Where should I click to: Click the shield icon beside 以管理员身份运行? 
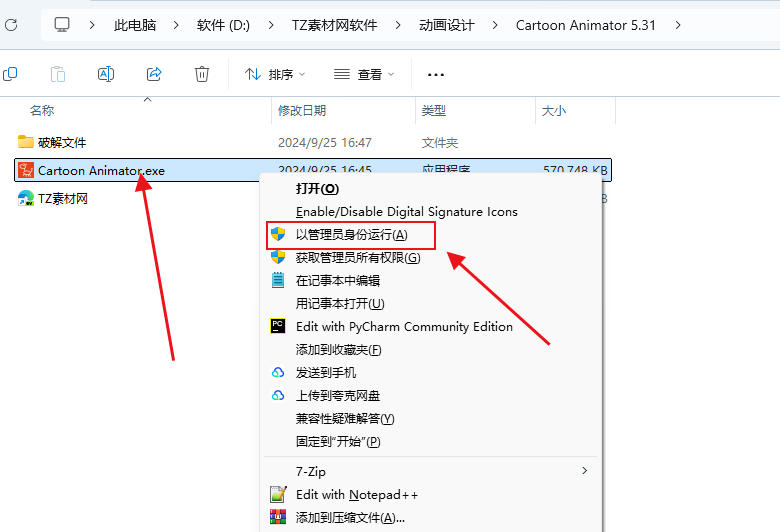(278, 234)
